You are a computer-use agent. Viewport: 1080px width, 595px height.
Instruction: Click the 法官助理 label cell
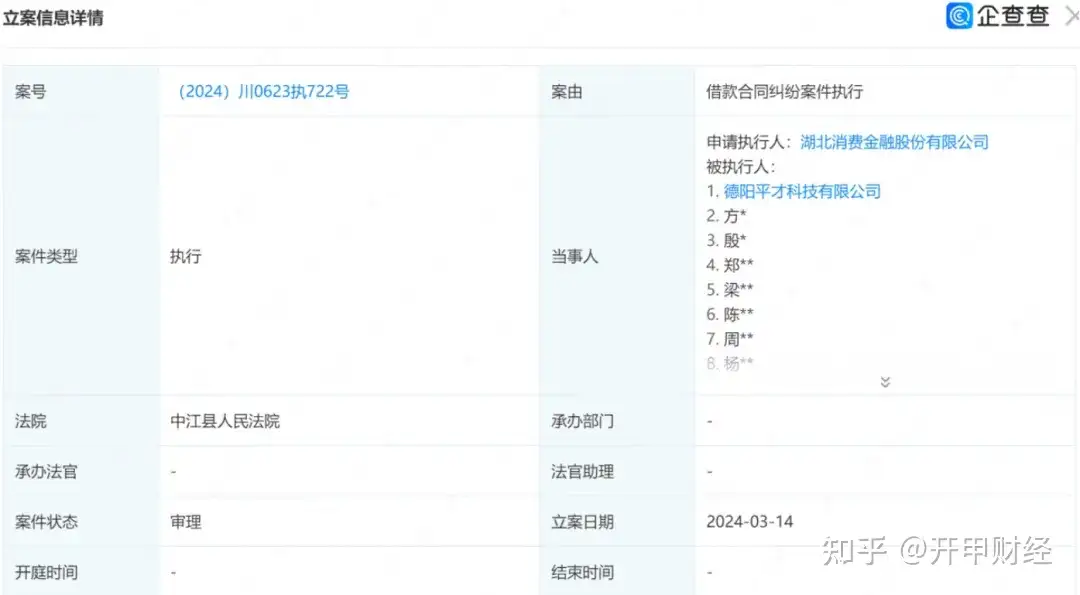(616, 472)
